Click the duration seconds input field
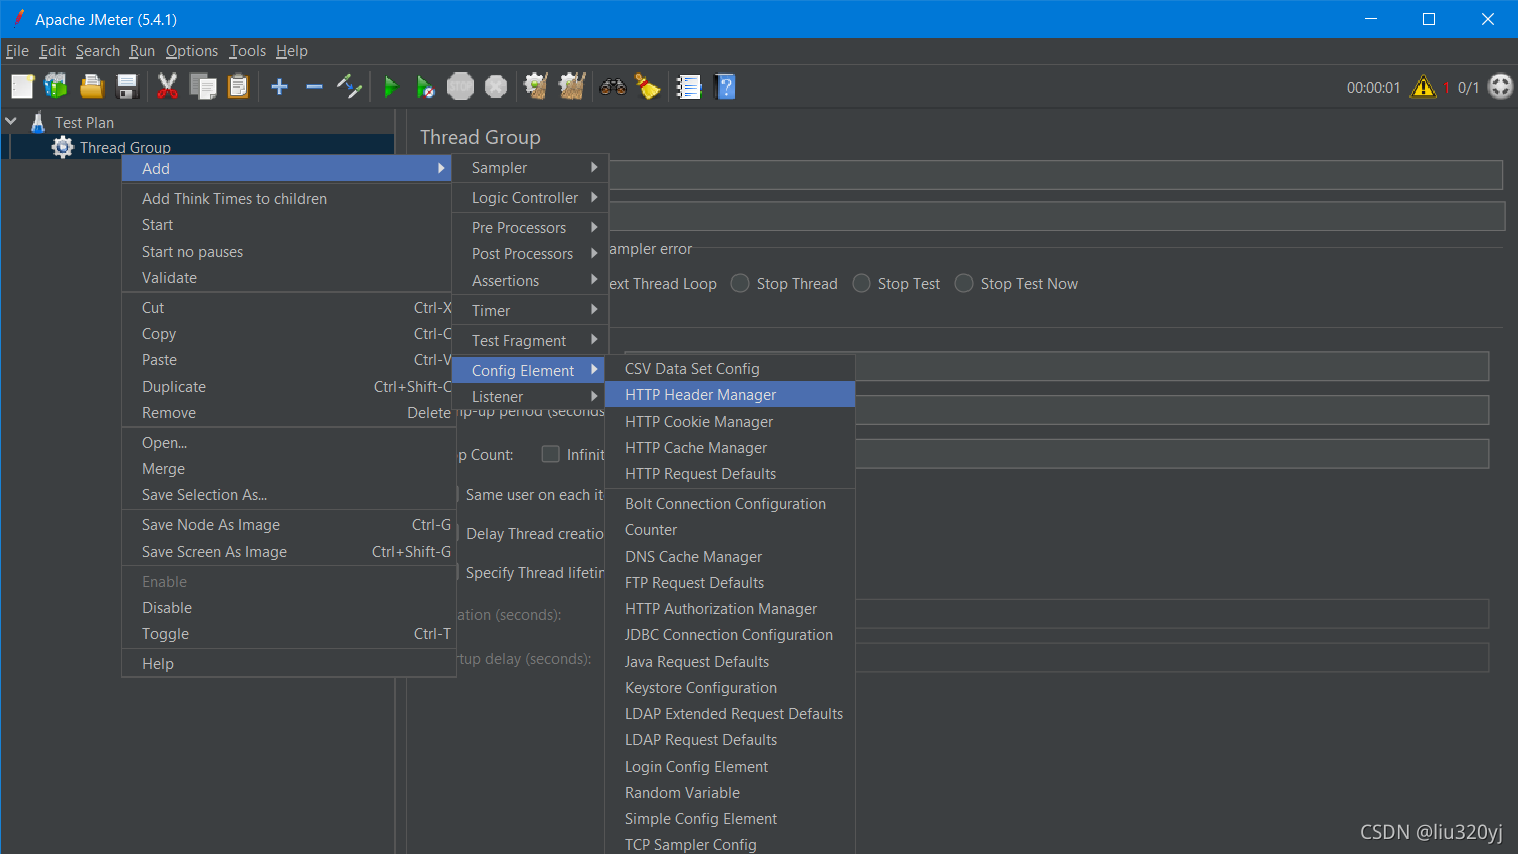The image size is (1518, 854). (1172, 614)
